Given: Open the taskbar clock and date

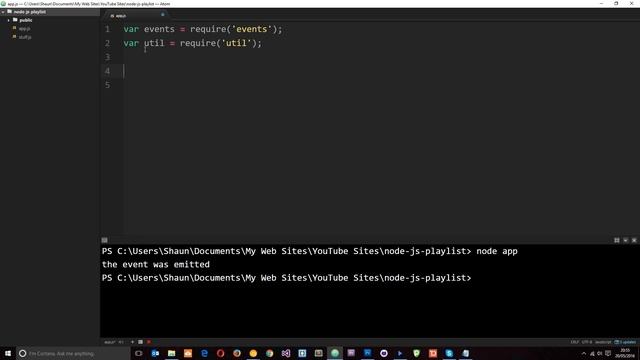Looking at the screenshot, I should (625, 353).
